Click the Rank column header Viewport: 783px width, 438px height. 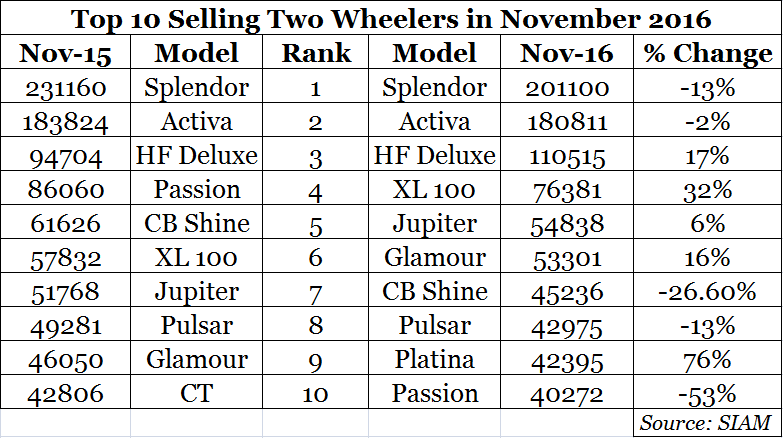click(x=315, y=53)
